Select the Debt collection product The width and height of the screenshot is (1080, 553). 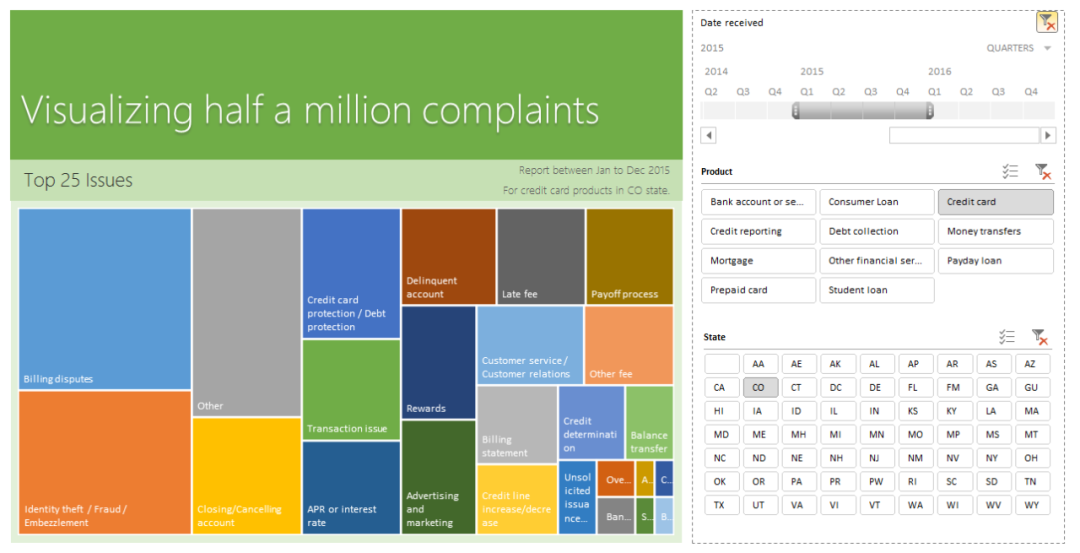(x=876, y=232)
